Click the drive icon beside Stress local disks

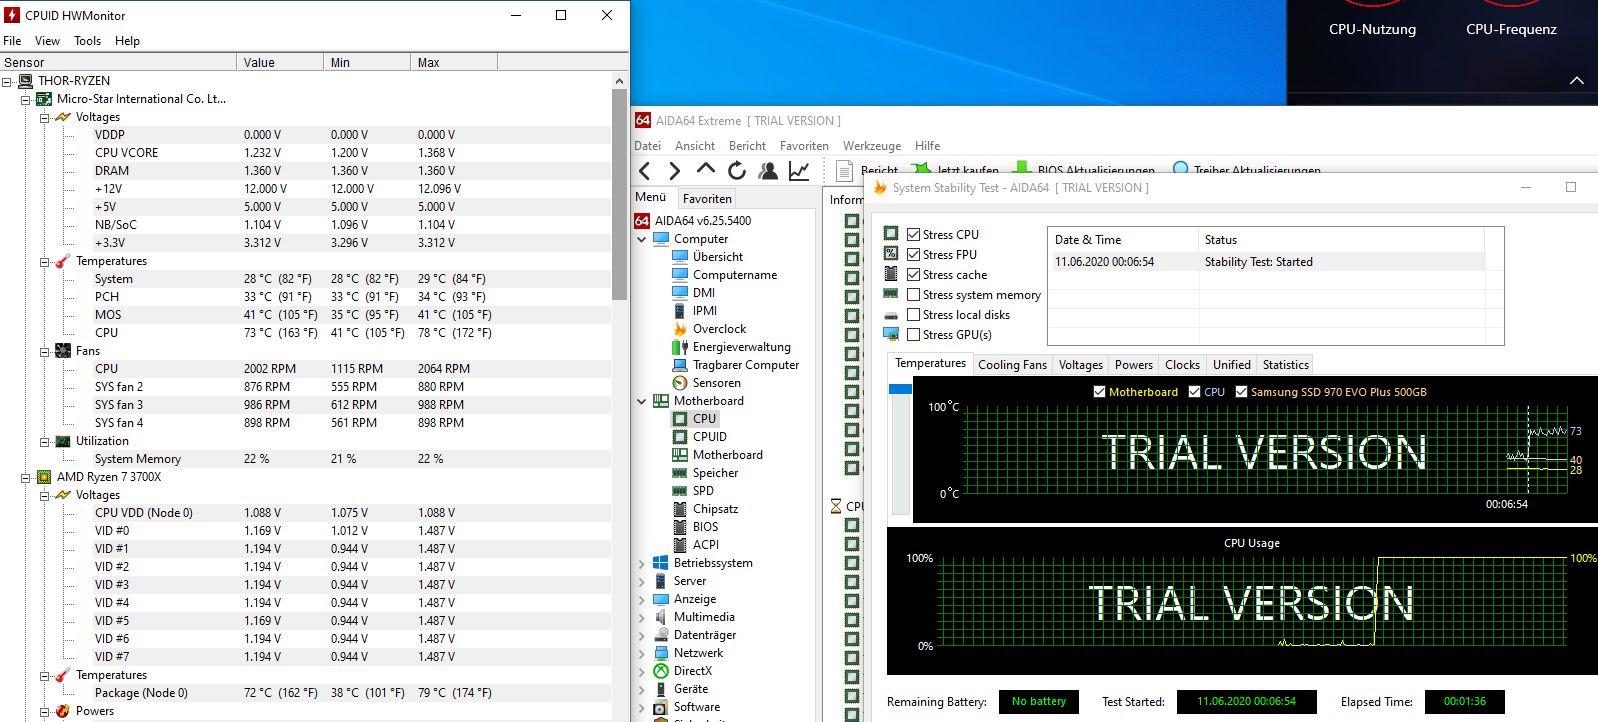click(891, 315)
